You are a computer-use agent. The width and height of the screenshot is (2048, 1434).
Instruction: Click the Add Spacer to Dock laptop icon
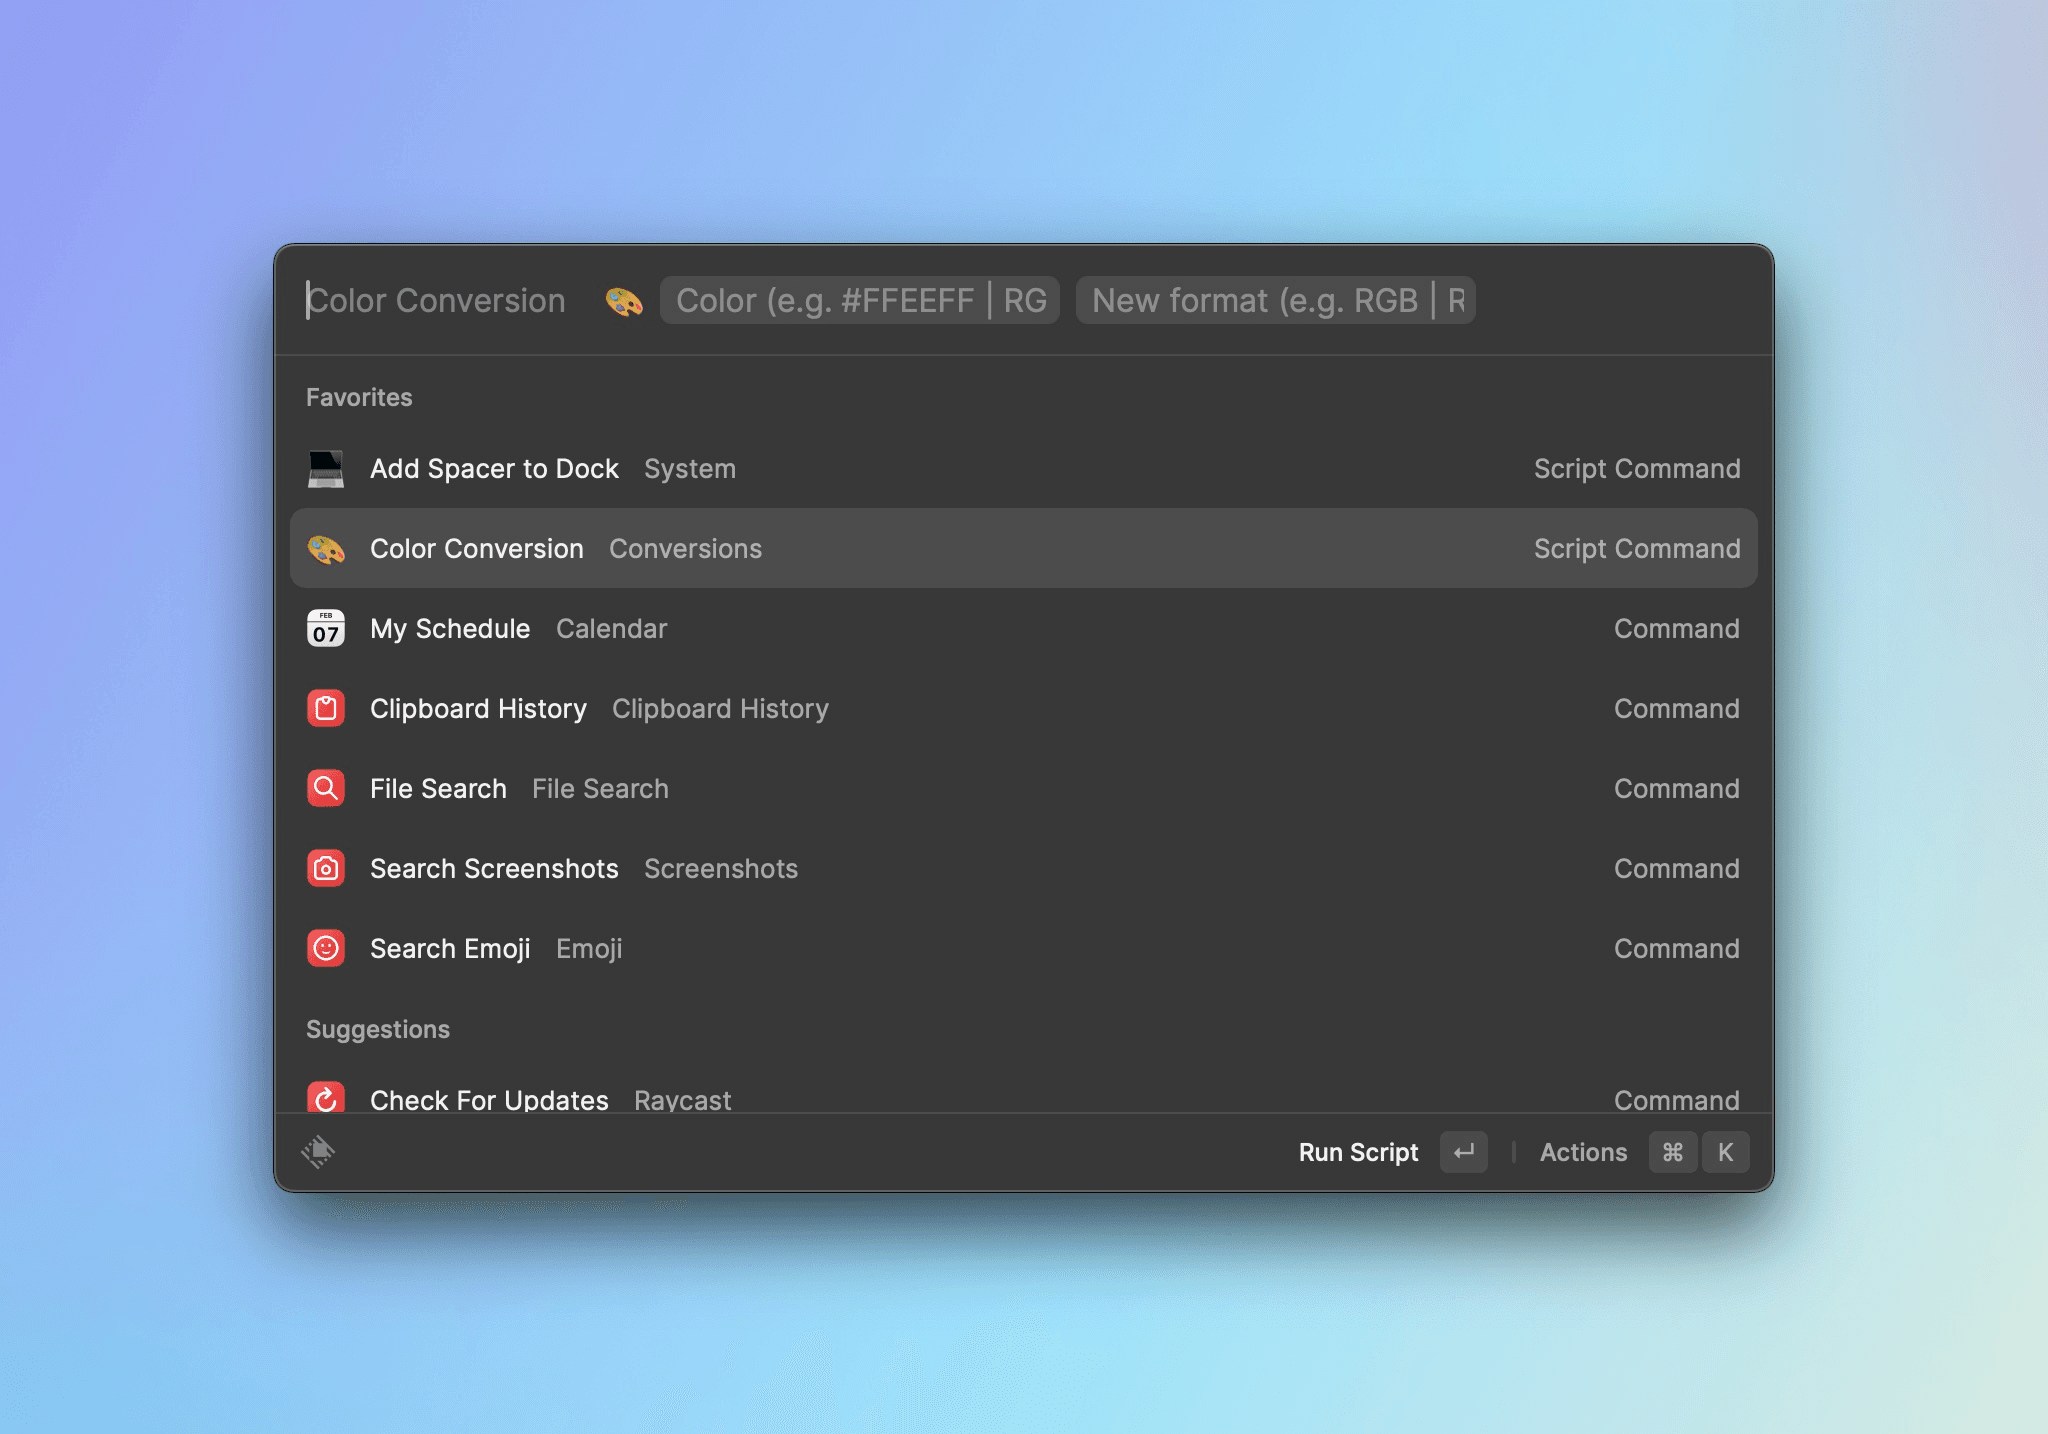pyautogui.click(x=326, y=469)
